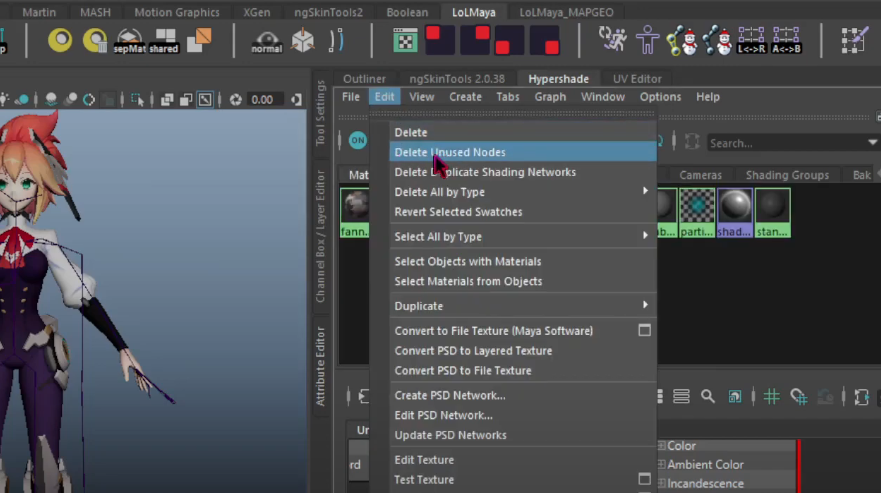The image size is (881, 493).
Task: Click the yellow ring shelf icon
Action: pyautogui.click(x=60, y=40)
